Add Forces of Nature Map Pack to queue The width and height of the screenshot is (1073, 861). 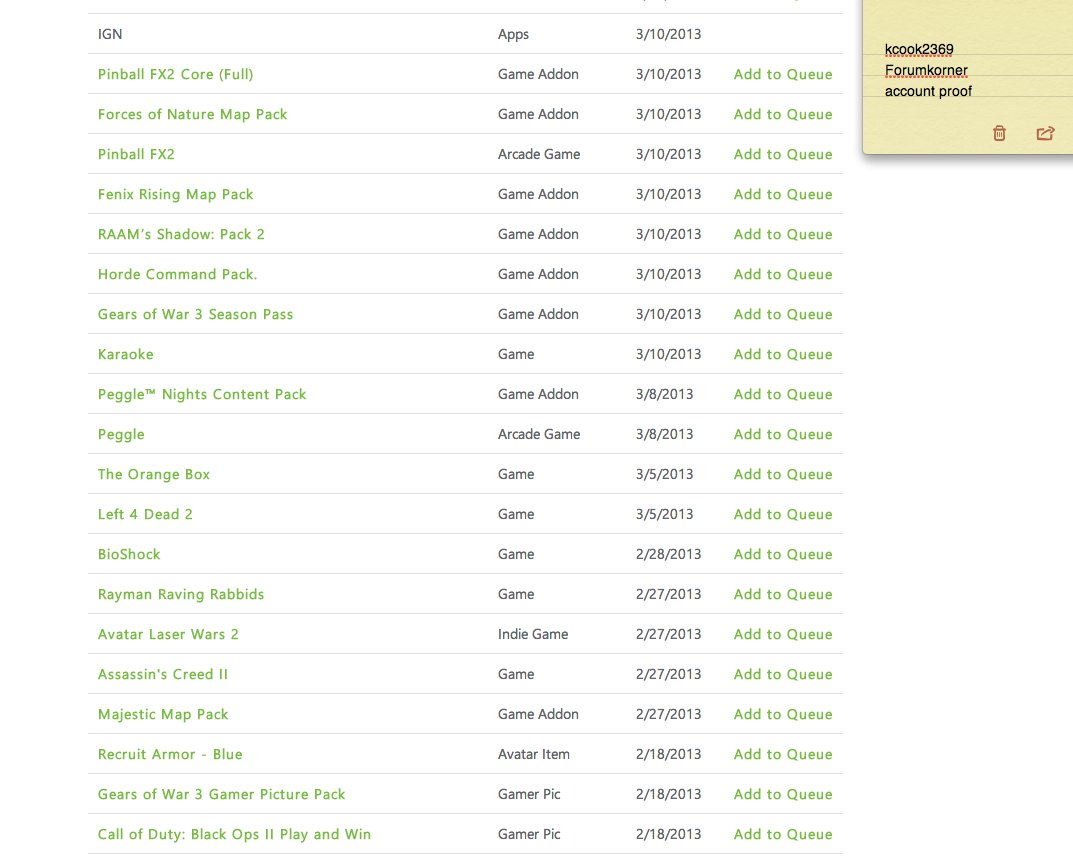pyautogui.click(x=783, y=114)
